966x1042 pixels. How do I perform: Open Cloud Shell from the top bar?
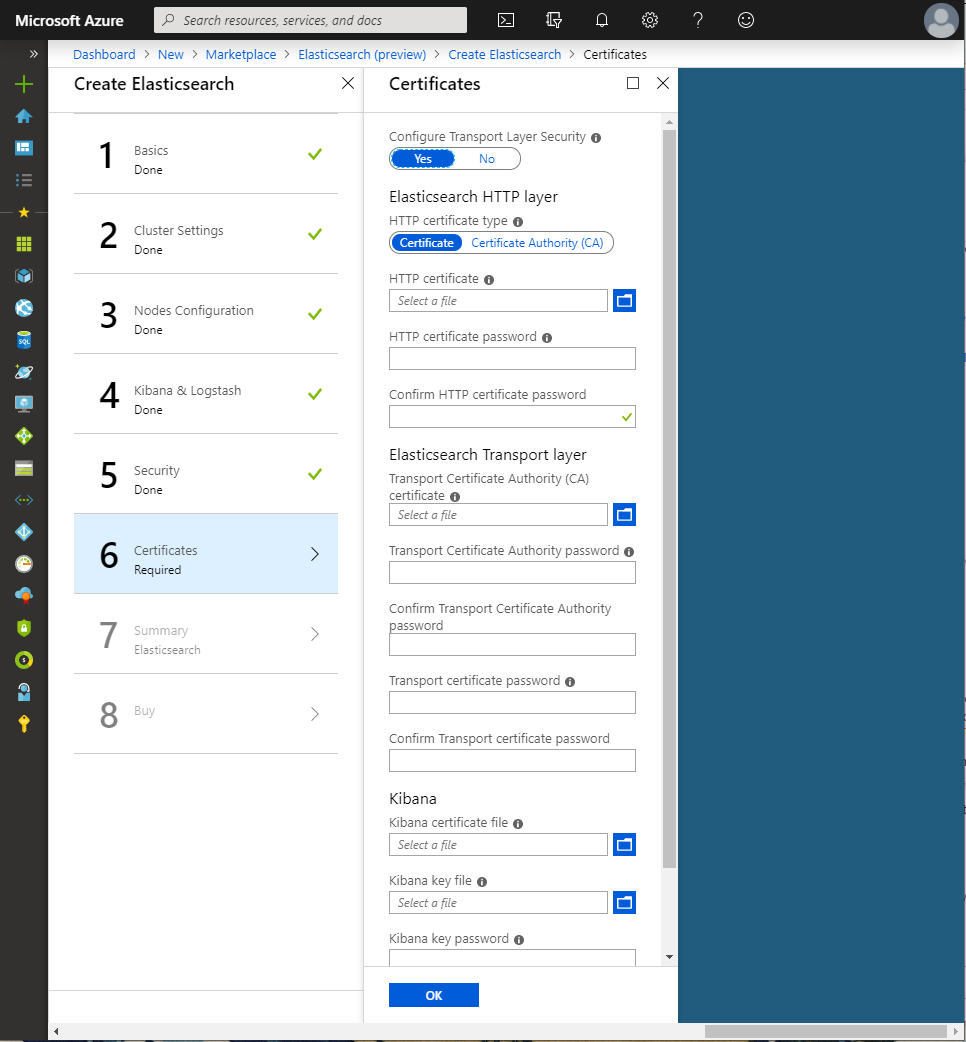(507, 20)
